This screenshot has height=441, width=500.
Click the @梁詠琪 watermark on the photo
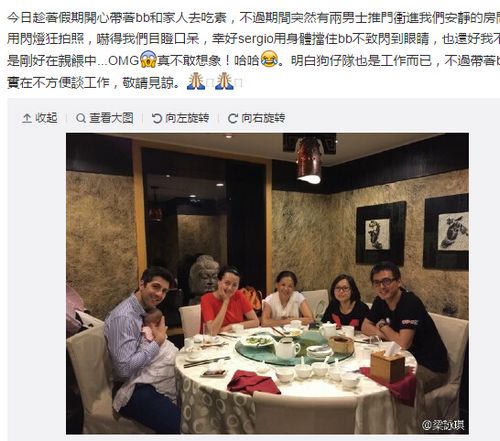coord(443,425)
